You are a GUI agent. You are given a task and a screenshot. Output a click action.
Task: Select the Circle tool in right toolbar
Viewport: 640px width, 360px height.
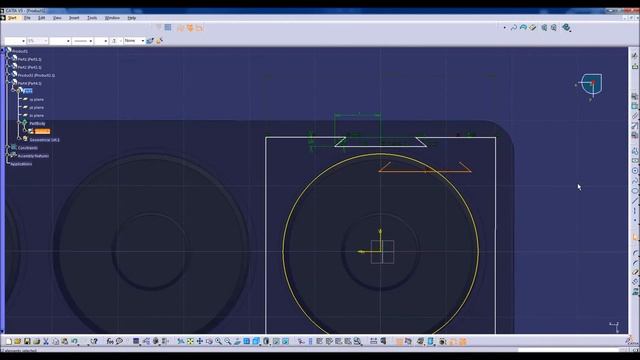pyautogui.click(x=635, y=171)
